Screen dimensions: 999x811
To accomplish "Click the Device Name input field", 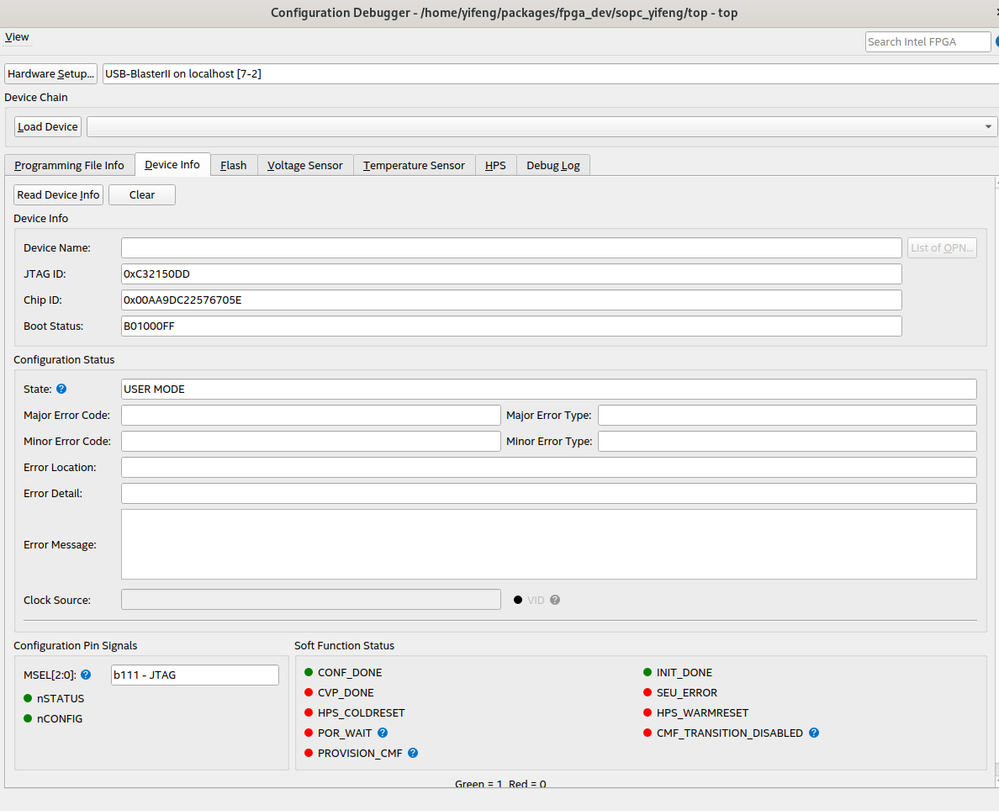I will click(x=511, y=248).
